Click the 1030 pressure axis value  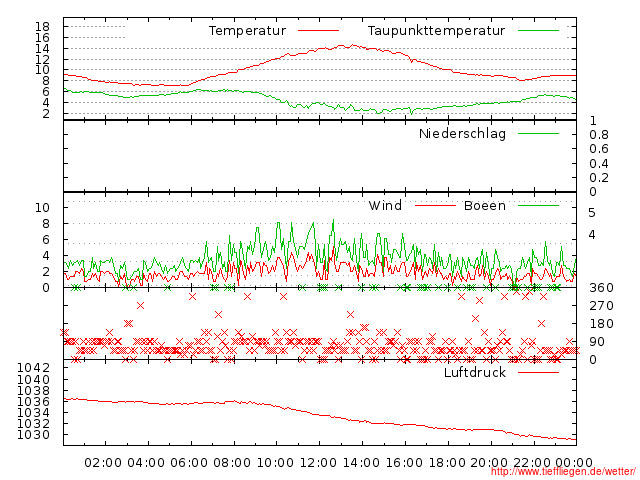(33, 435)
